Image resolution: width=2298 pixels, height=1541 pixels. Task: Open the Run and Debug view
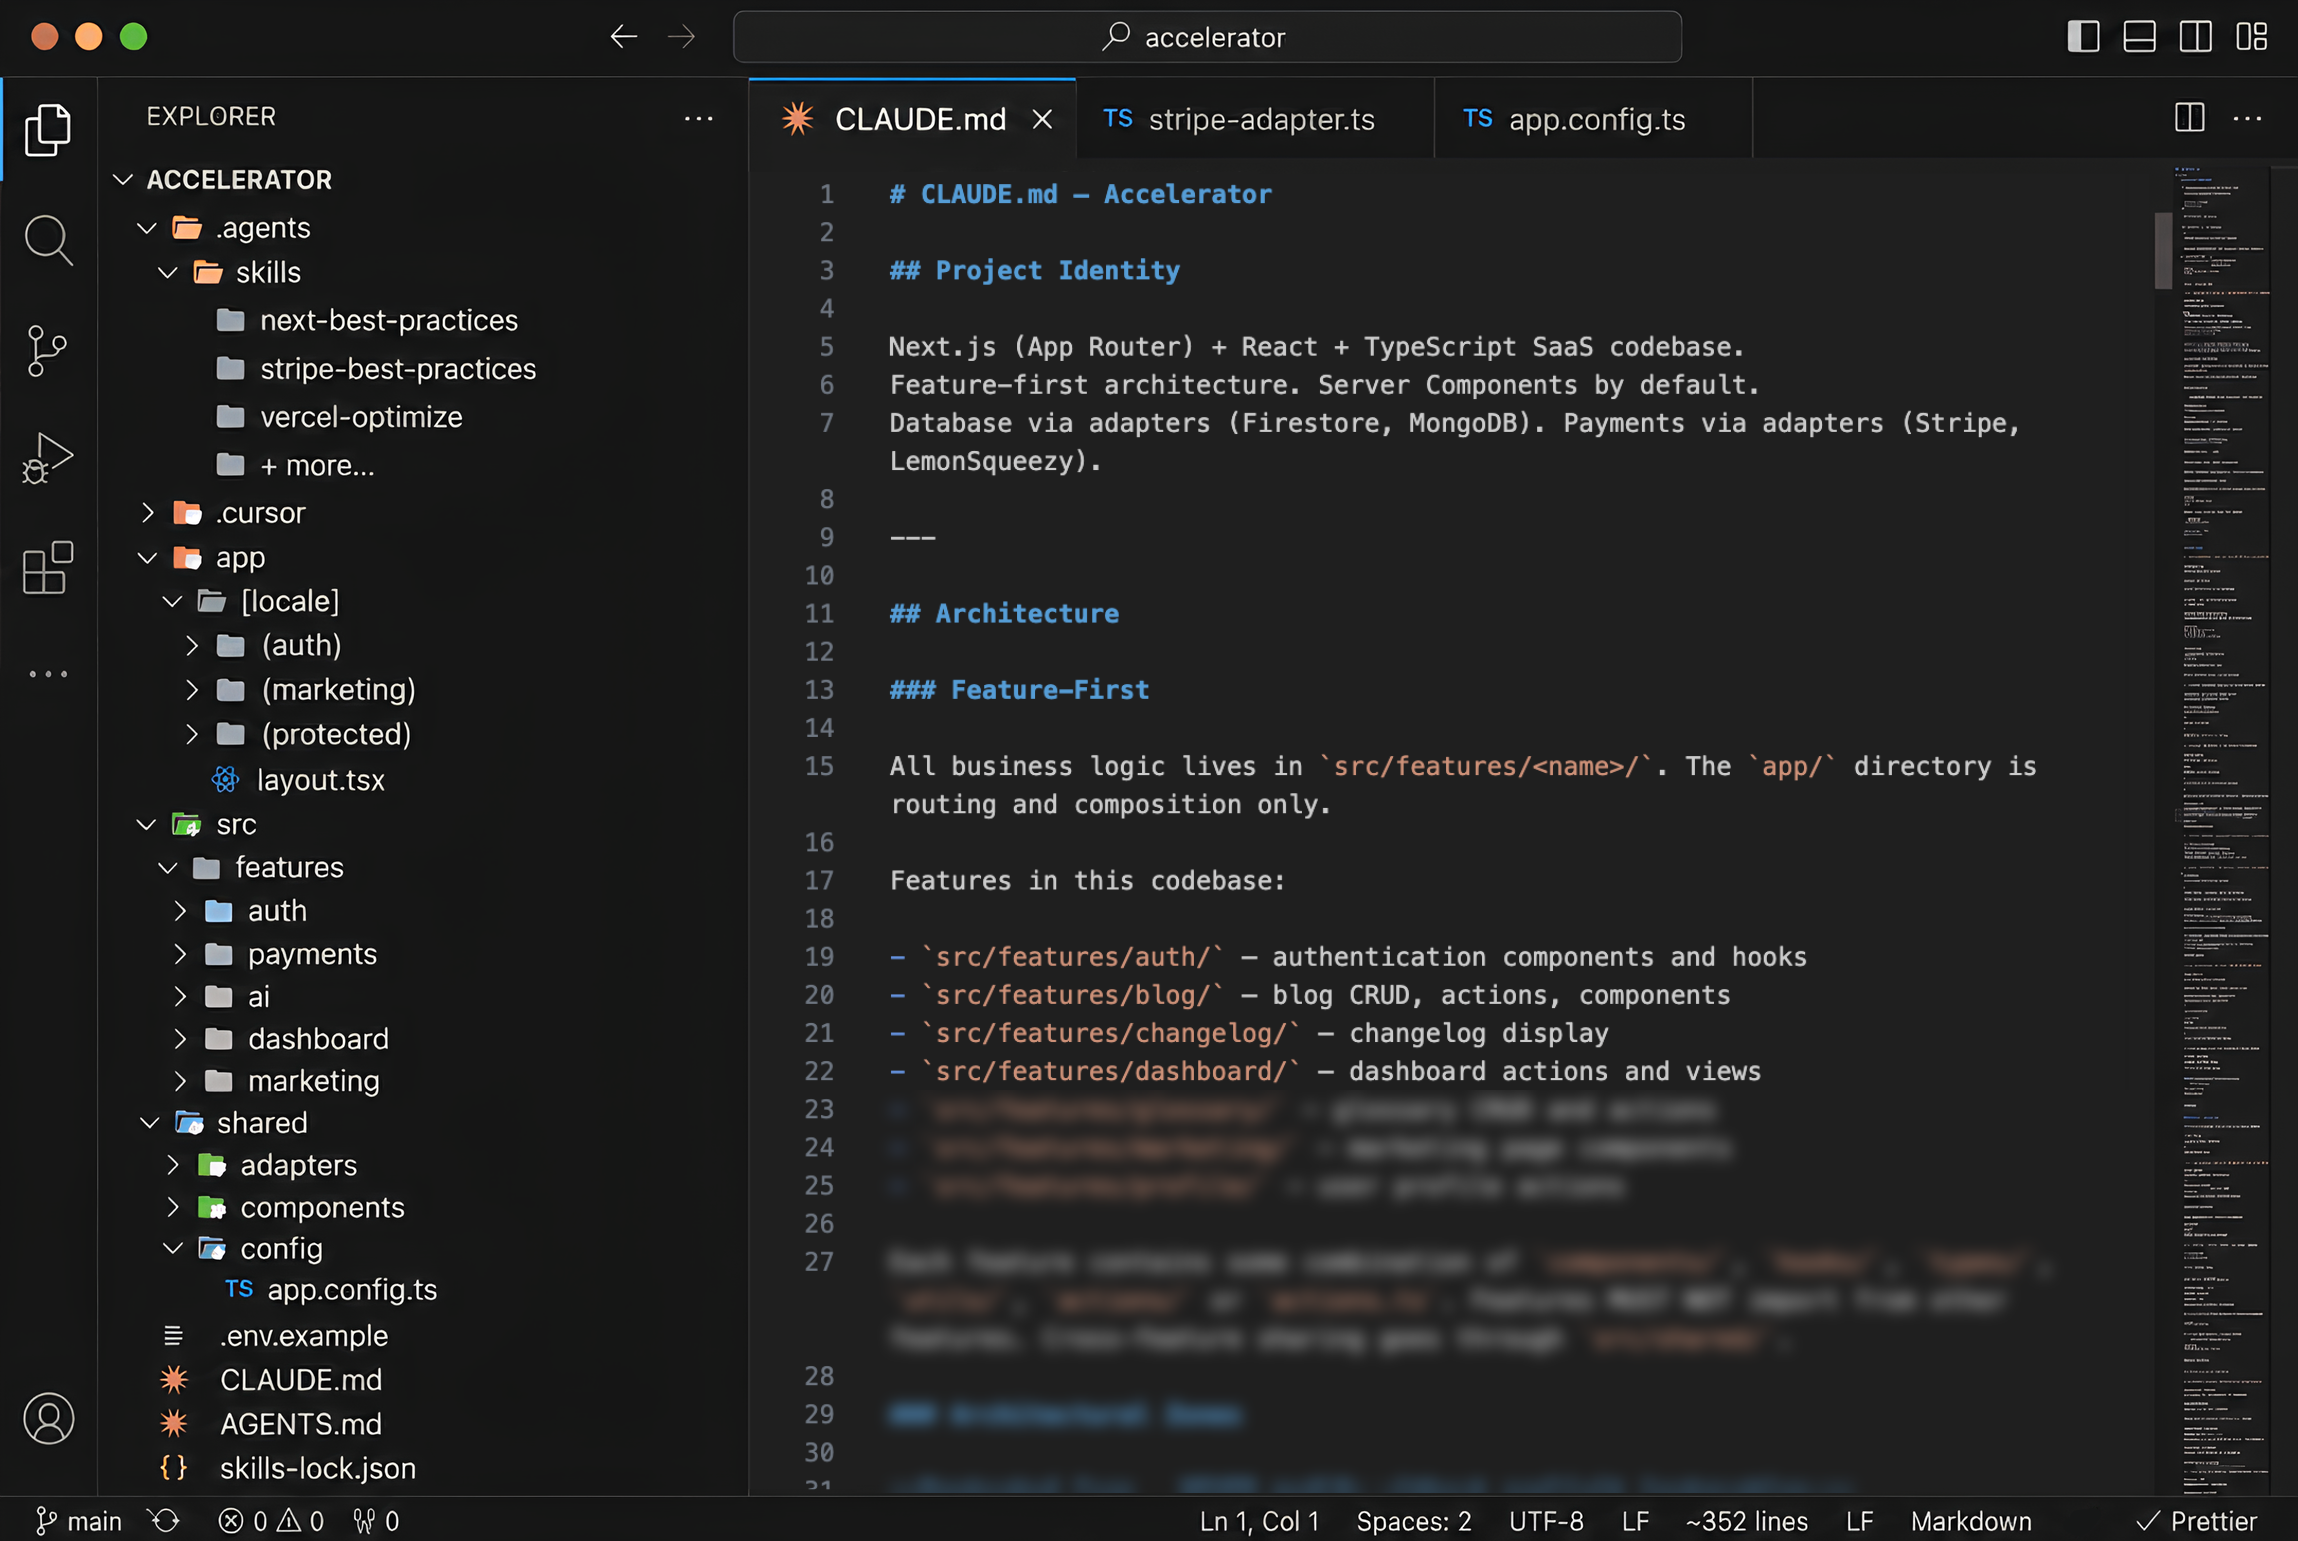coord(47,459)
